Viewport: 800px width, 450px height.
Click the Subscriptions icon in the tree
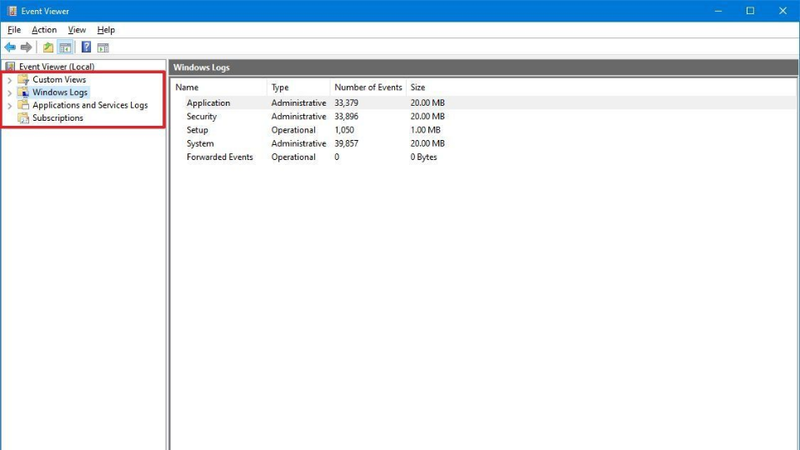[23, 118]
